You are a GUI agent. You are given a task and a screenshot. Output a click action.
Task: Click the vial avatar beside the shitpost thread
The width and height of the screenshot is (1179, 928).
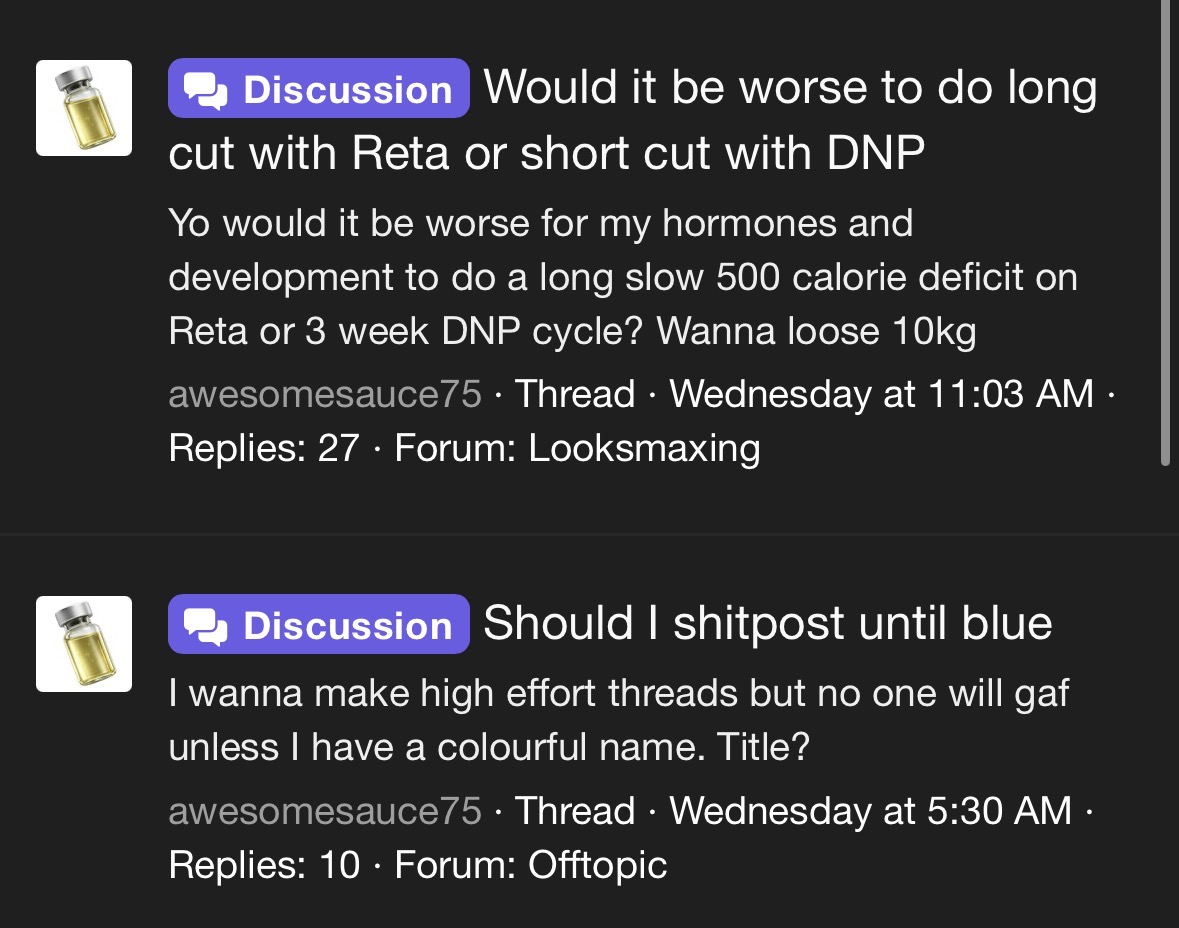click(x=84, y=644)
